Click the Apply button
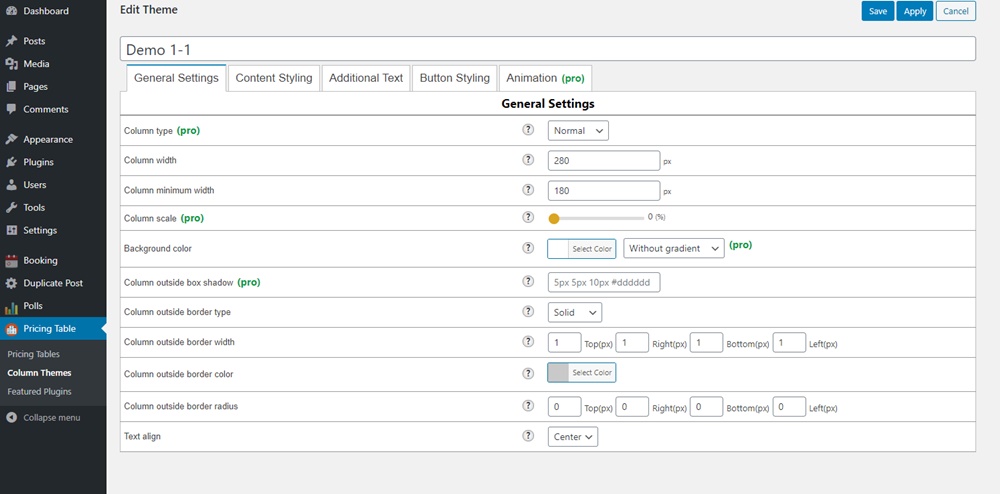1000x494 pixels. pos(915,11)
